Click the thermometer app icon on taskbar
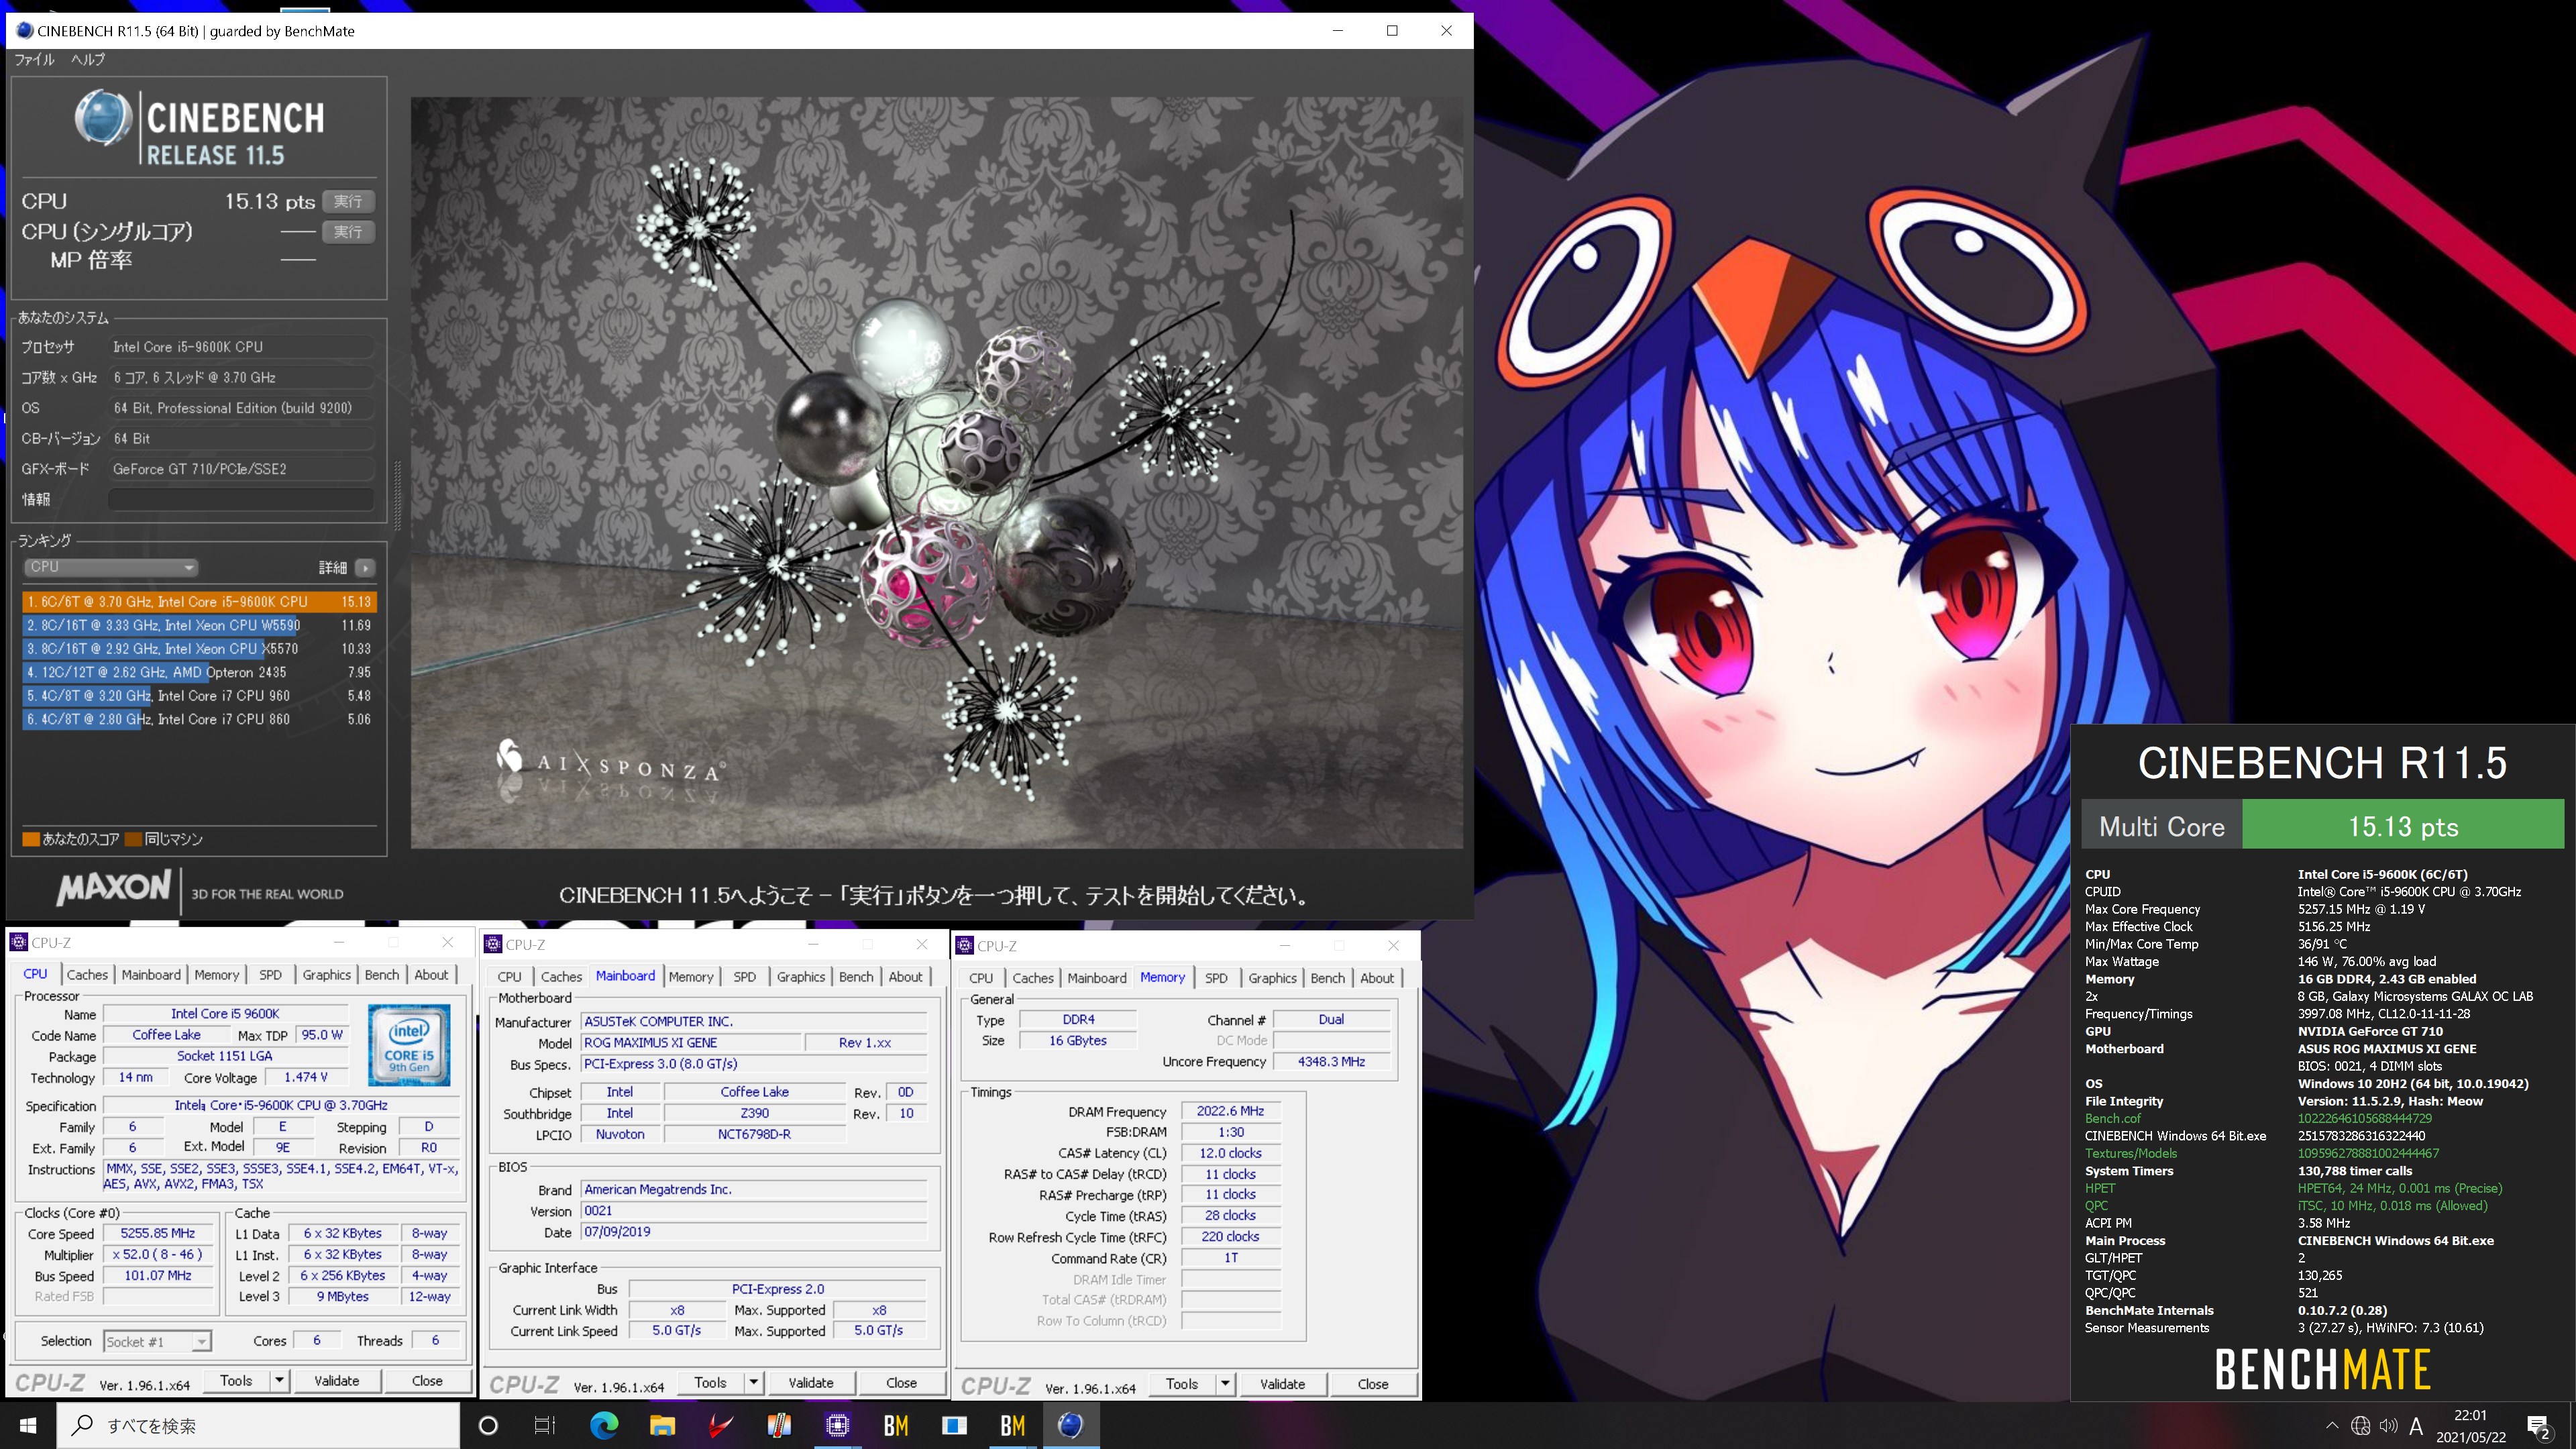This screenshot has width=2576, height=1449. click(779, 1425)
